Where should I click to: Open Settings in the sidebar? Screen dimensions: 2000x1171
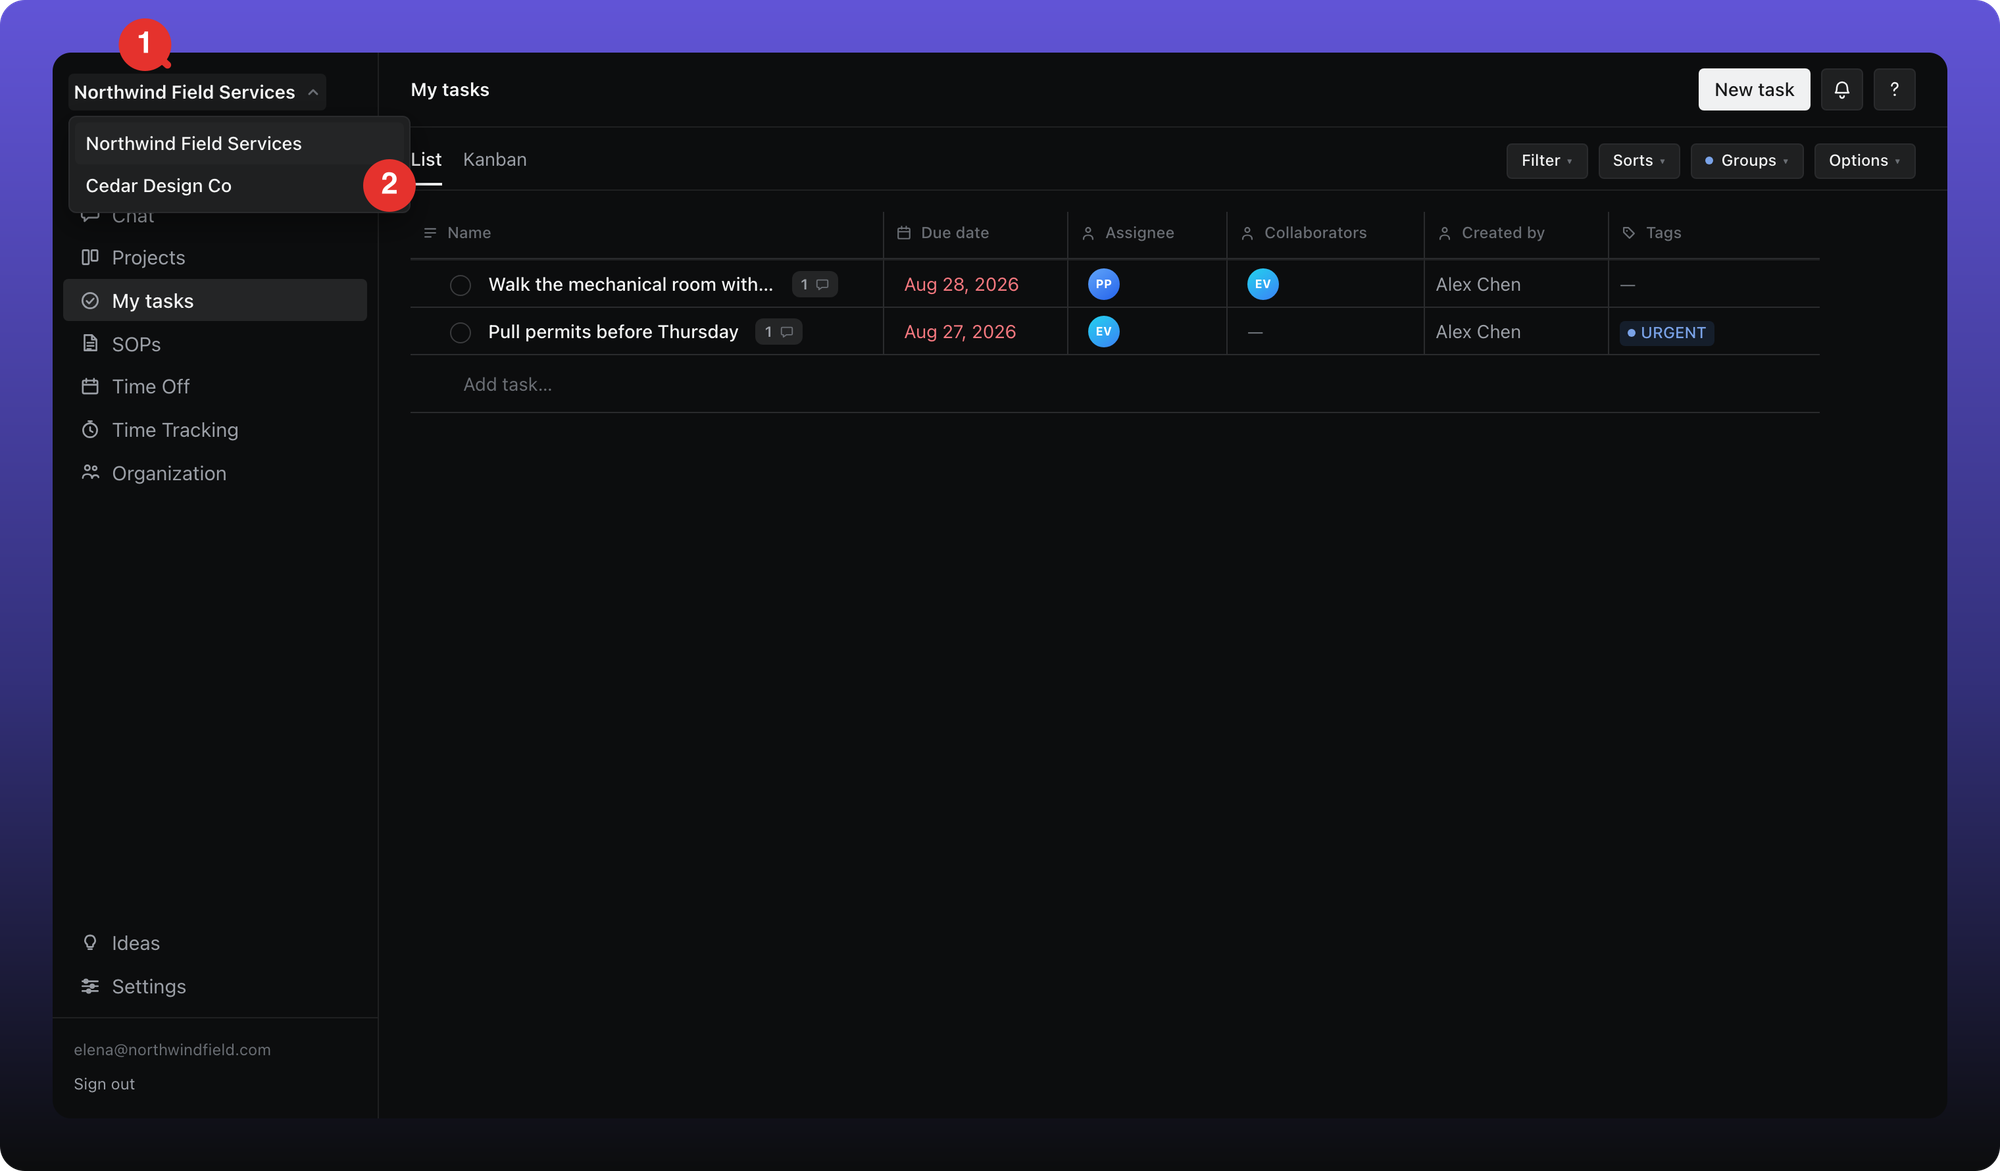tap(215, 986)
